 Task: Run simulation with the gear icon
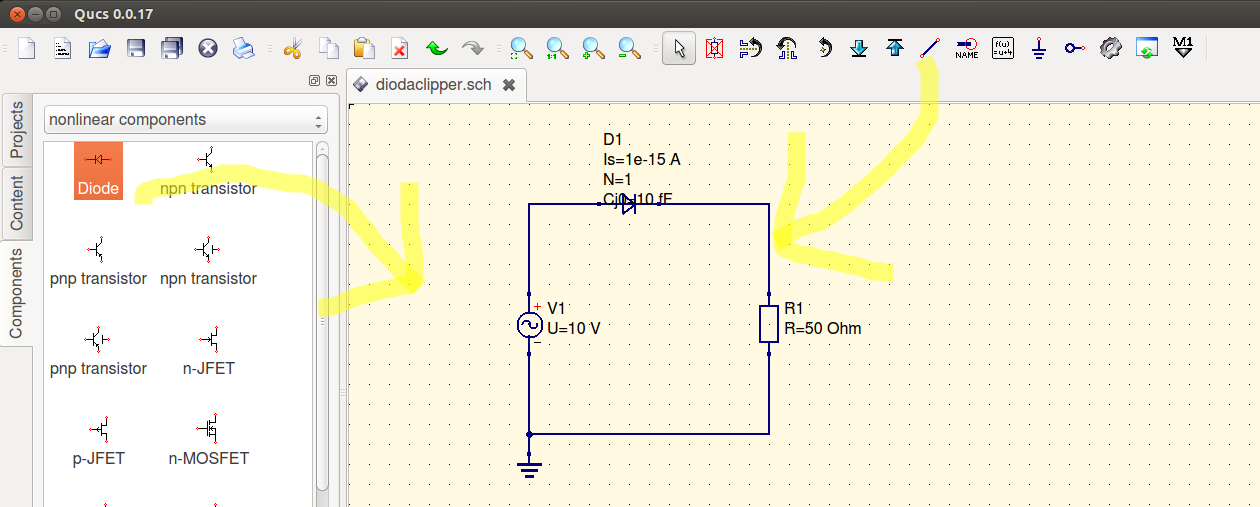point(1110,48)
